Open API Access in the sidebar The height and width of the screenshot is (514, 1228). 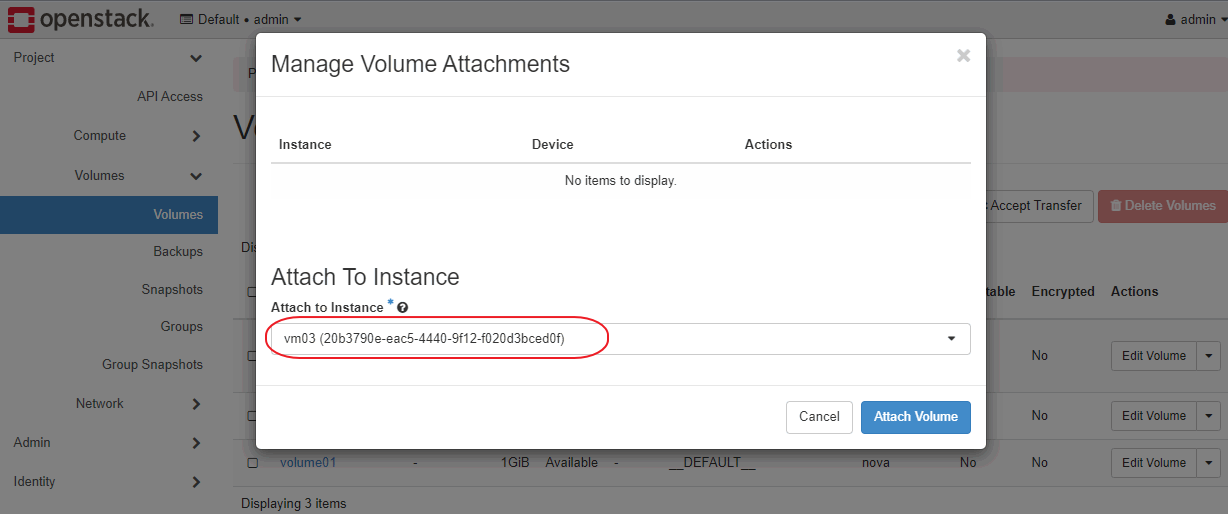(x=170, y=97)
